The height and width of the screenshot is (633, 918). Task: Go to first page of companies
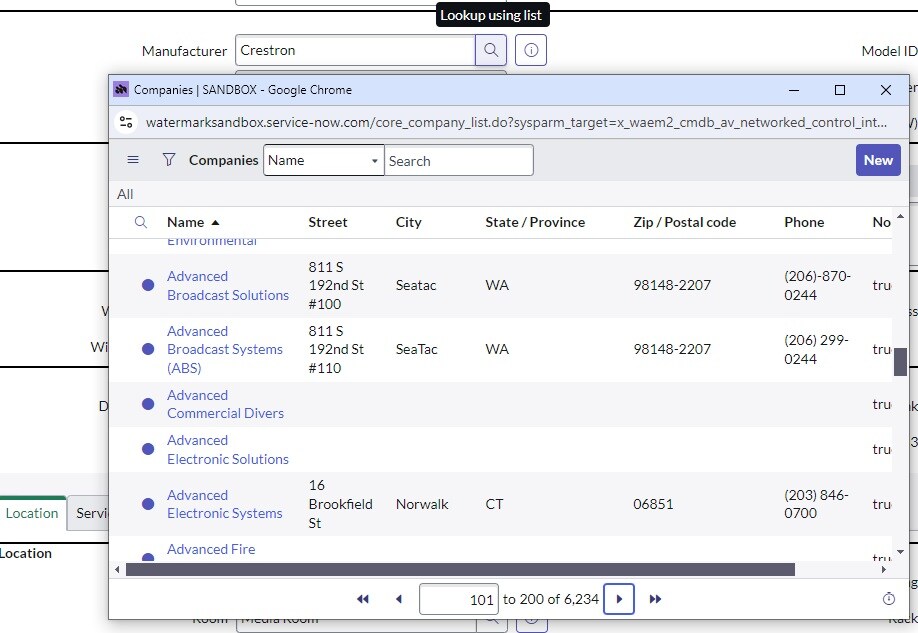point(363,599)
